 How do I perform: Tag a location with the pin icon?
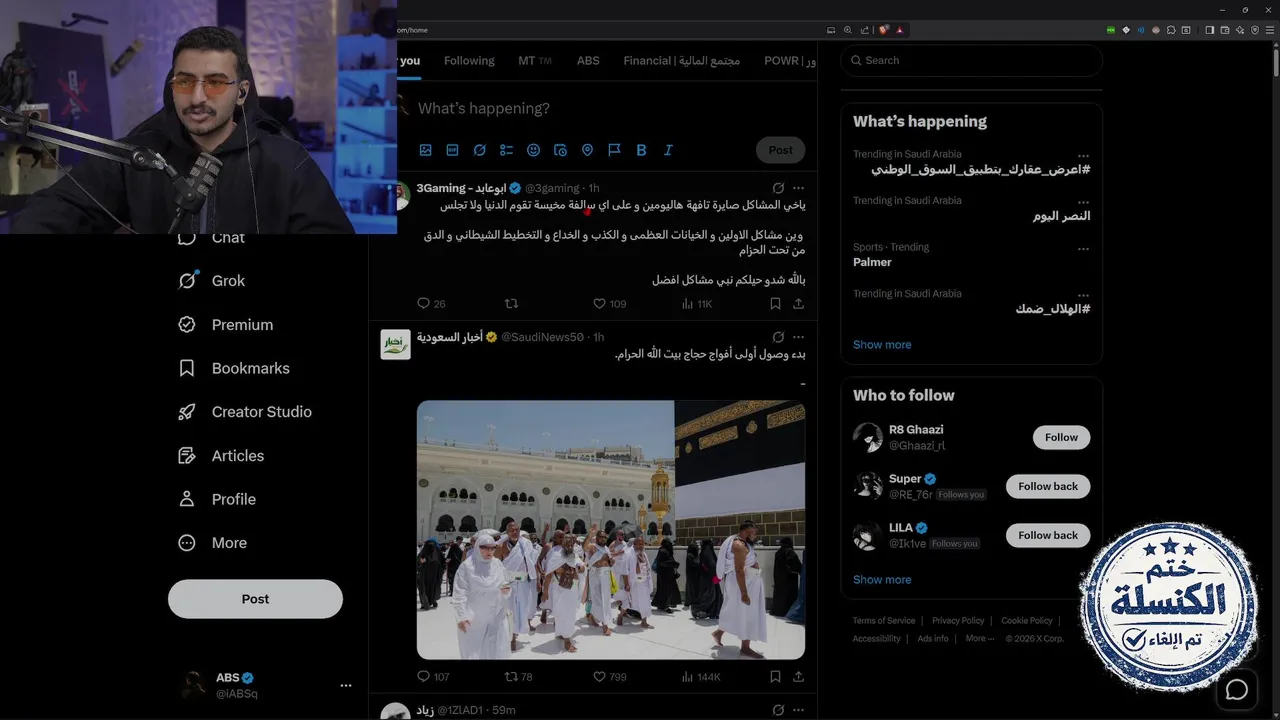click(x=587, y=150)
